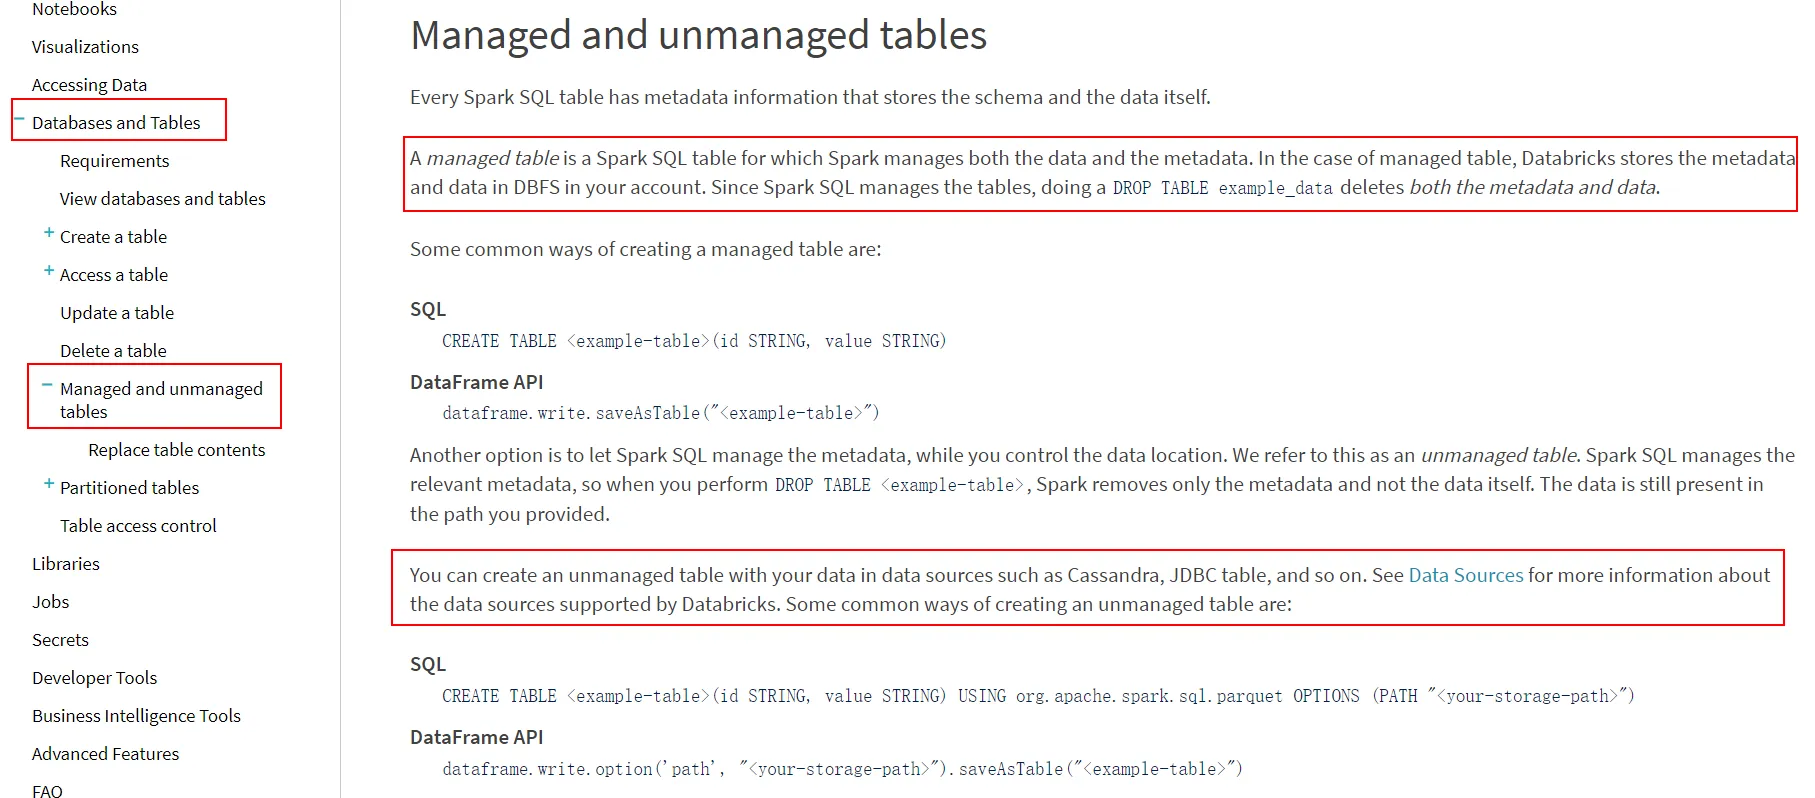The width and height of the screenshot is (1815, 798).
Task: Collapse the Databases and Tables minus icon
Action: point(19,120)
